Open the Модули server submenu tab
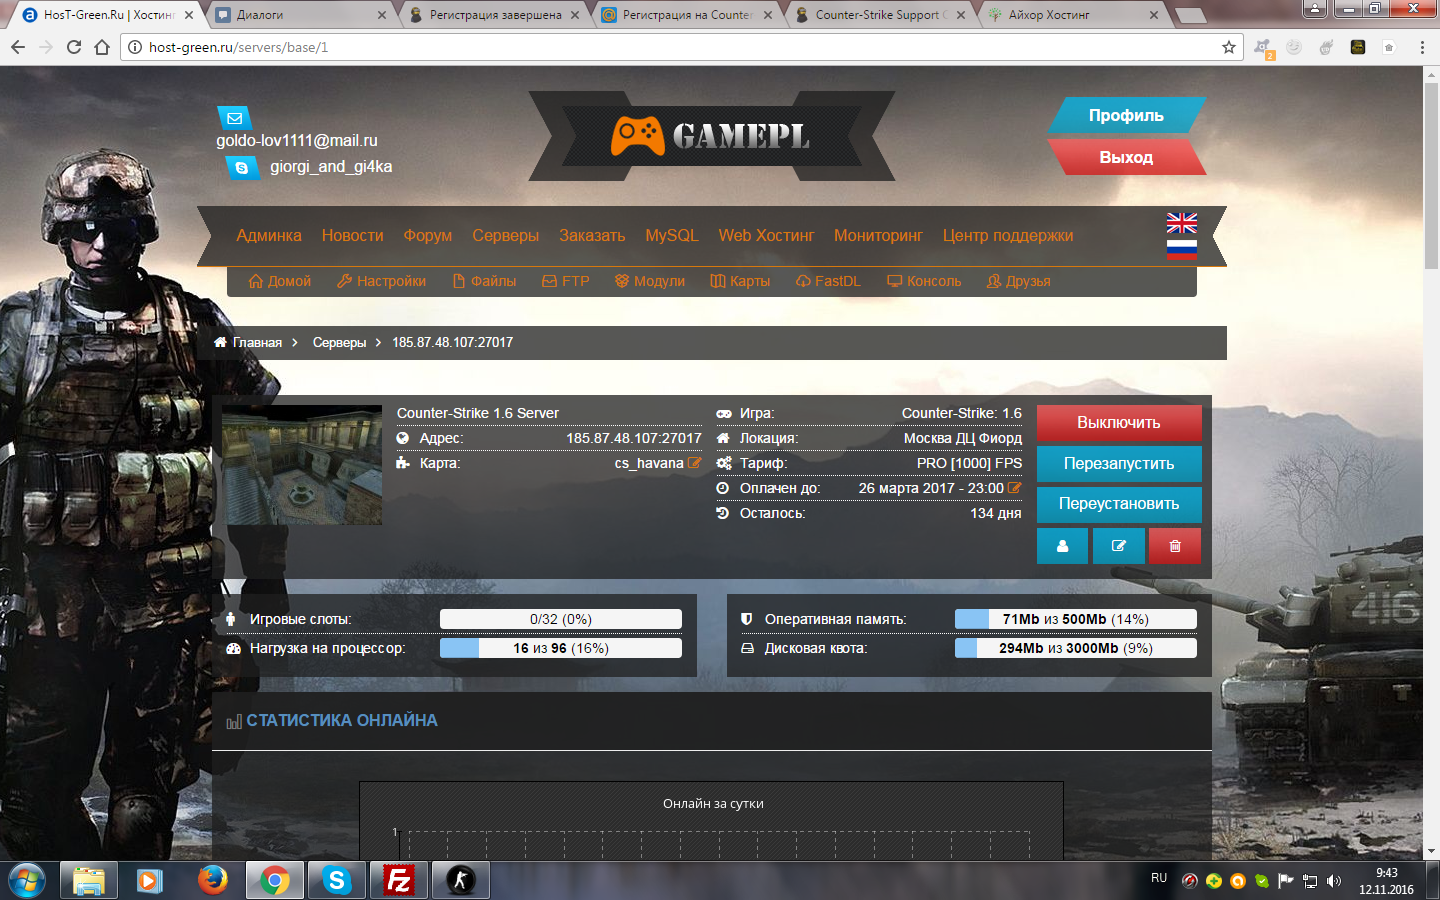The image size is (1440, 900). 650,281
